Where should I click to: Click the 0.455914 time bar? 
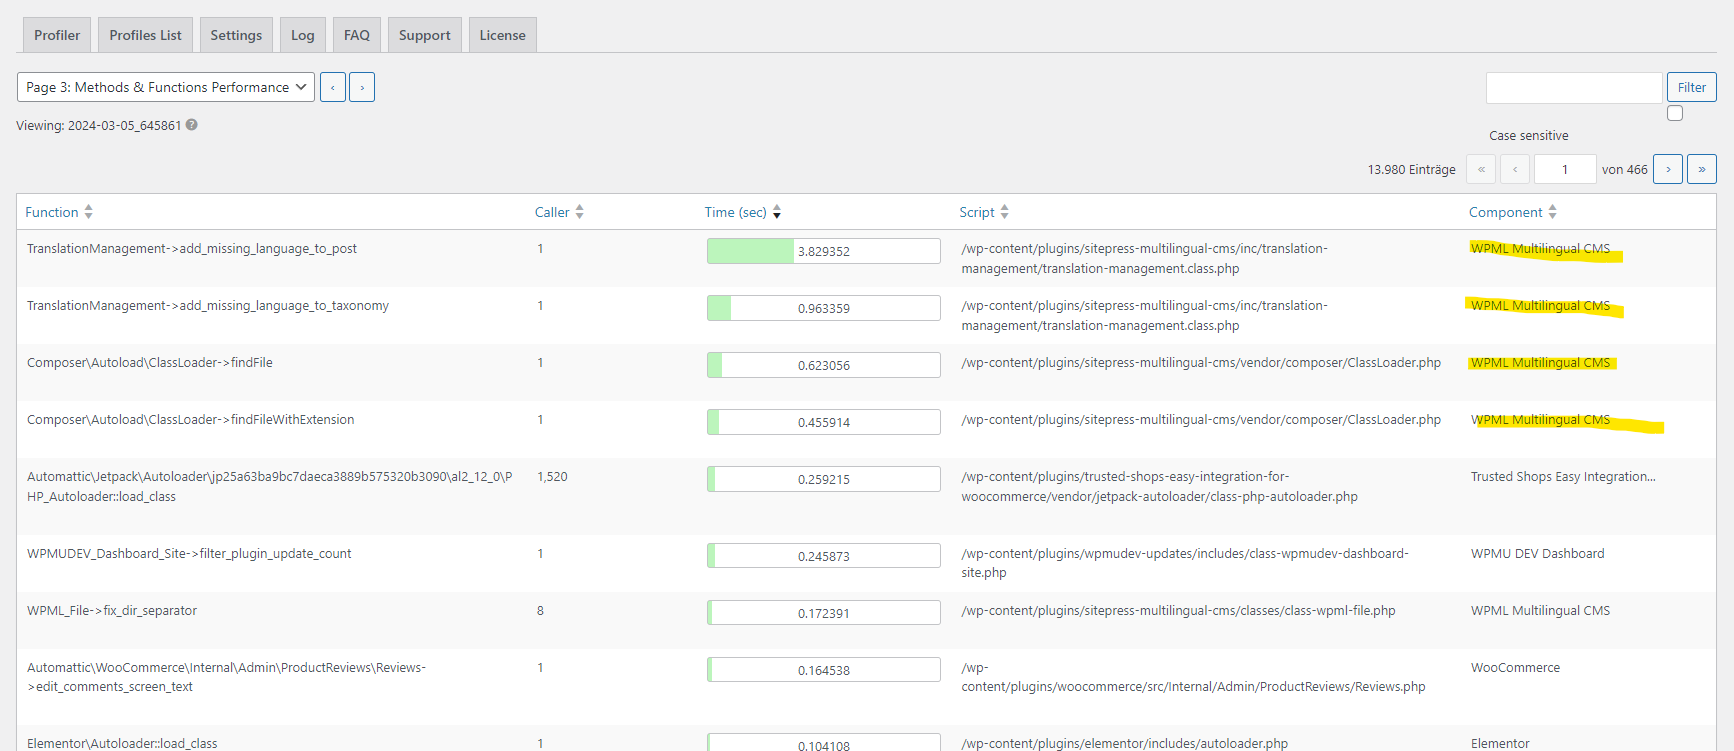pyautogui.click(x=824, y=422)
